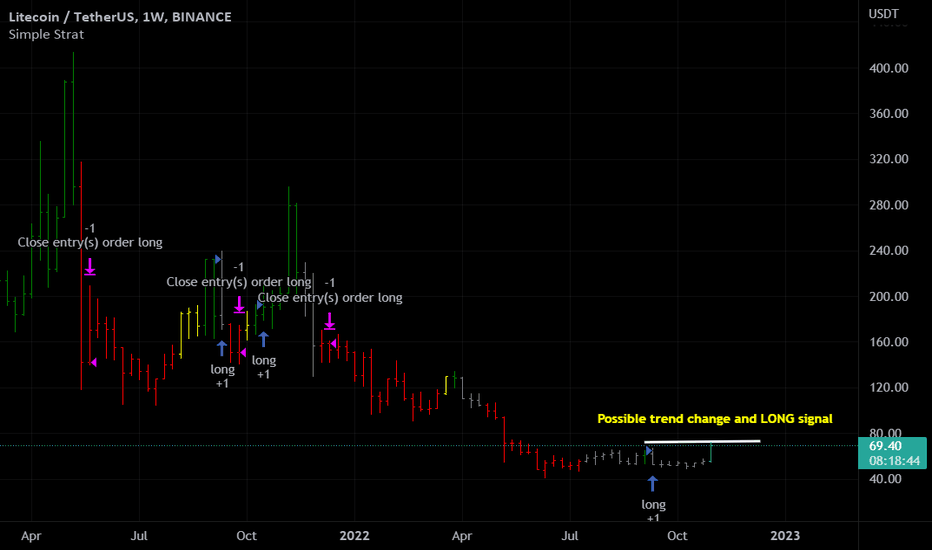Click the 360.00 price axis label
Viewport: 932px width, 550px height.
point(889,114)
